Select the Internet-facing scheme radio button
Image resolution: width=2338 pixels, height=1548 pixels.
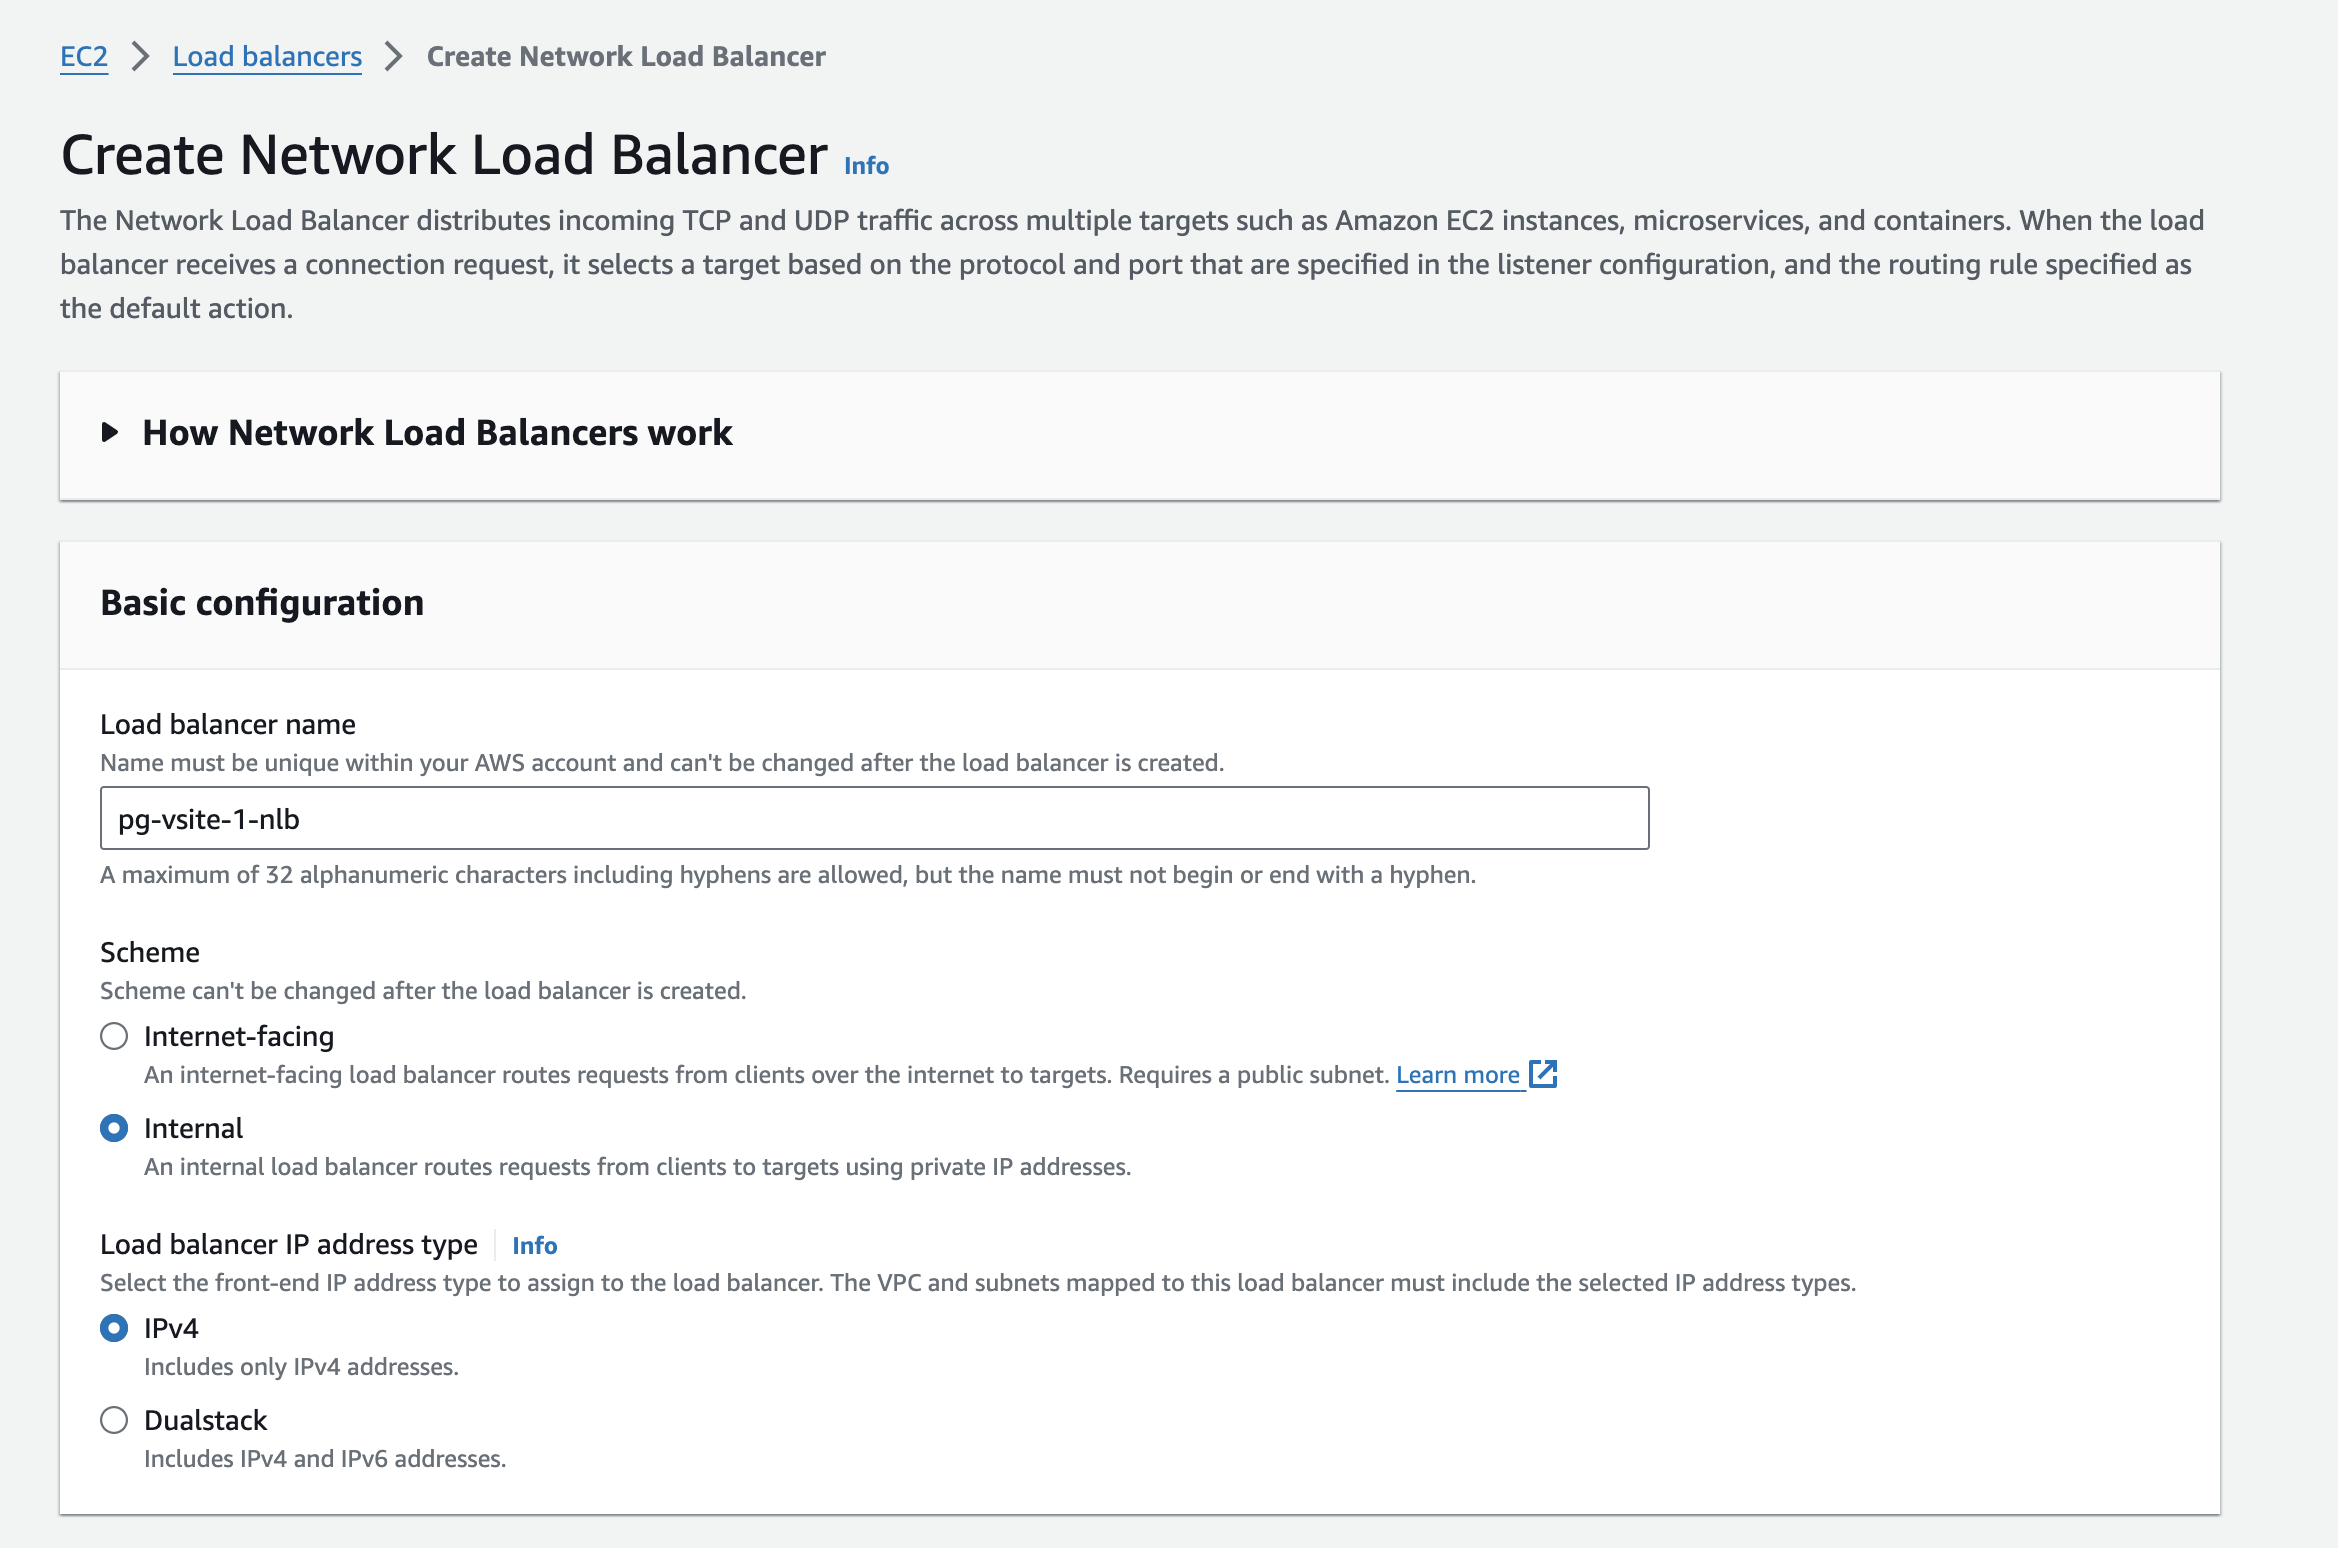tap(114, 1036)
